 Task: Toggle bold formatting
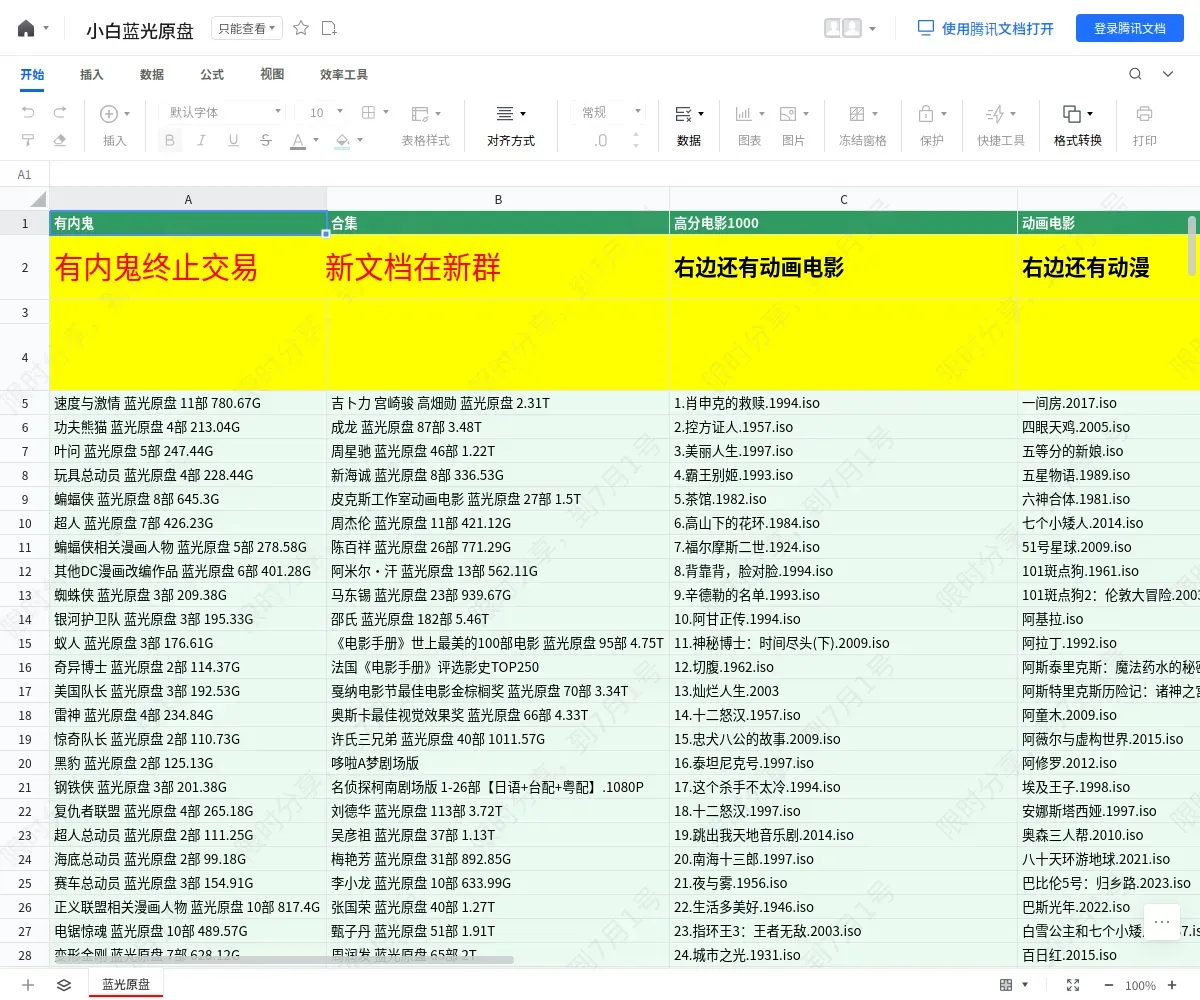point(169,141)
